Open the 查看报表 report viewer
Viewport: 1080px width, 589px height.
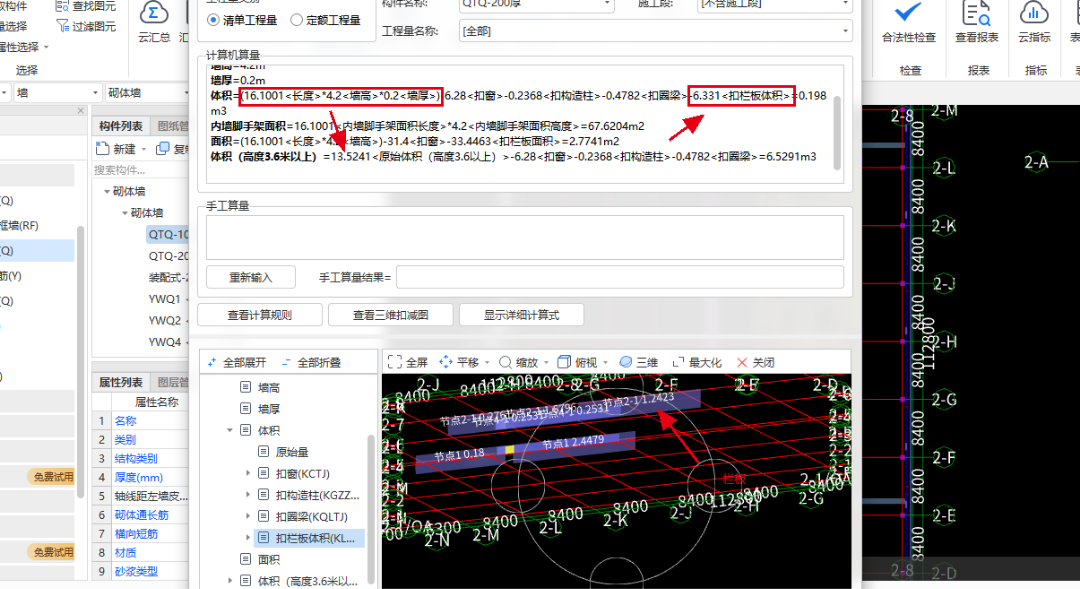[x=977, y=23]
